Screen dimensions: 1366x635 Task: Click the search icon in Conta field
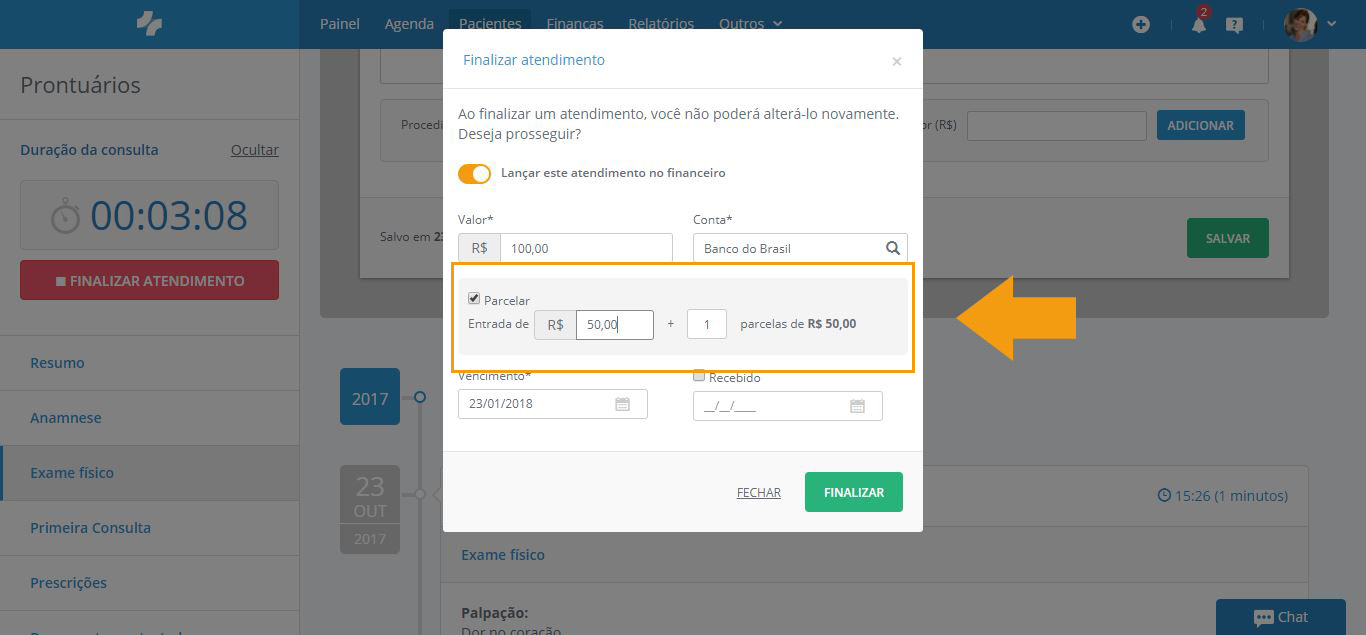tap(892, 248)
